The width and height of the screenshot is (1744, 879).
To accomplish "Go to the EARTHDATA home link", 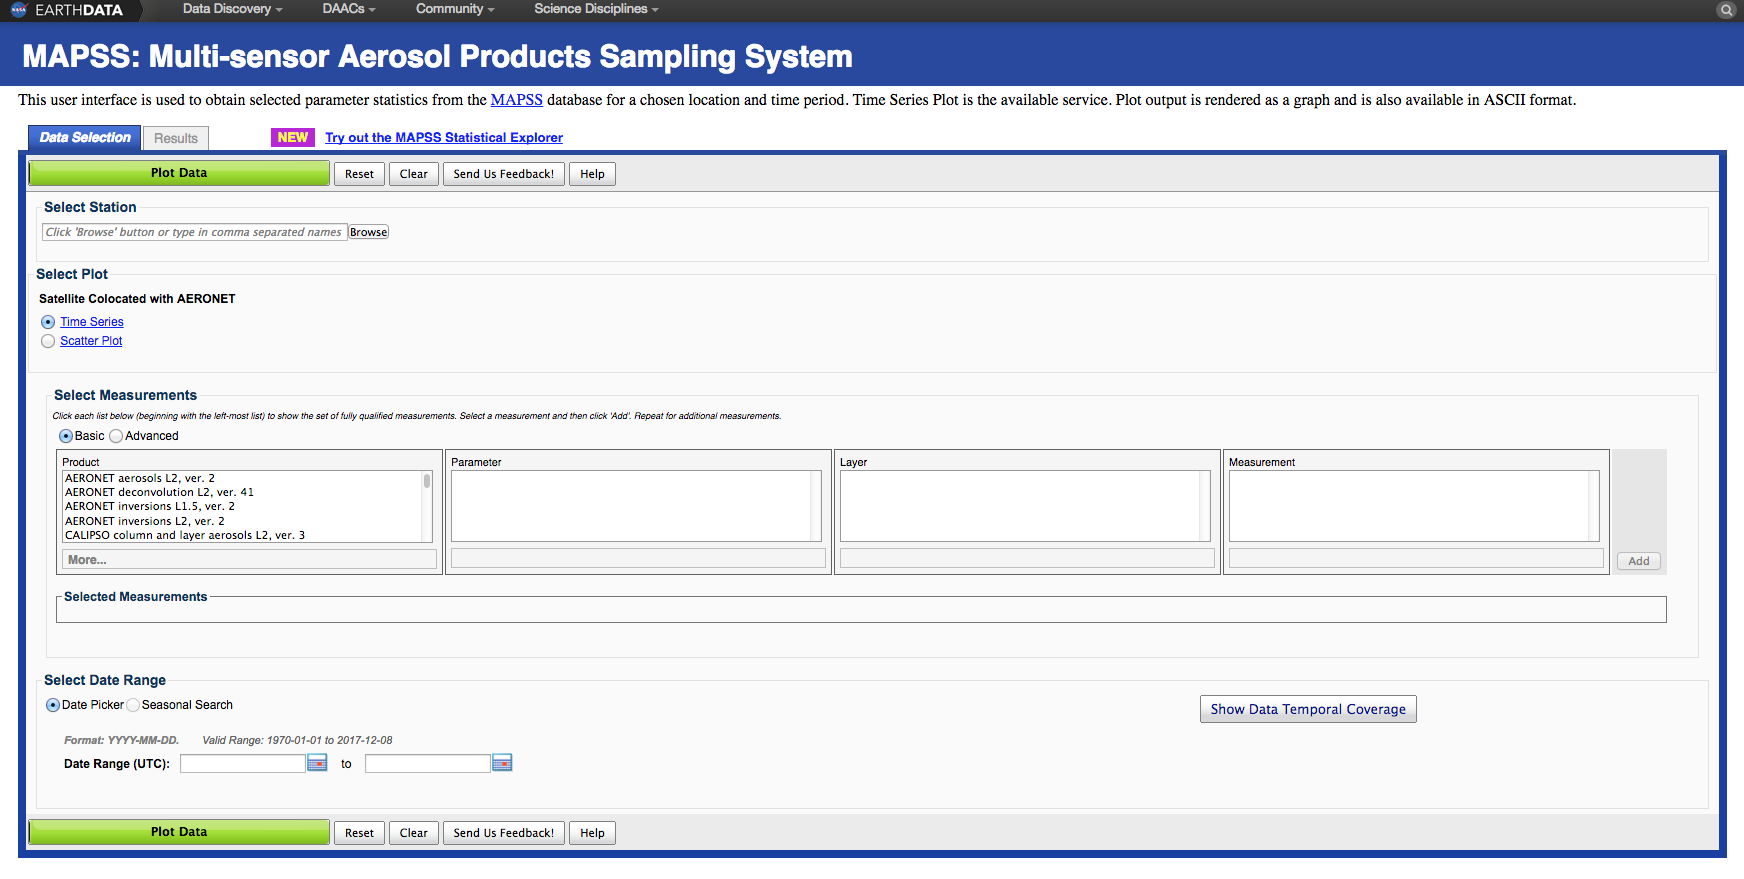I will click(x=79, y=10).
